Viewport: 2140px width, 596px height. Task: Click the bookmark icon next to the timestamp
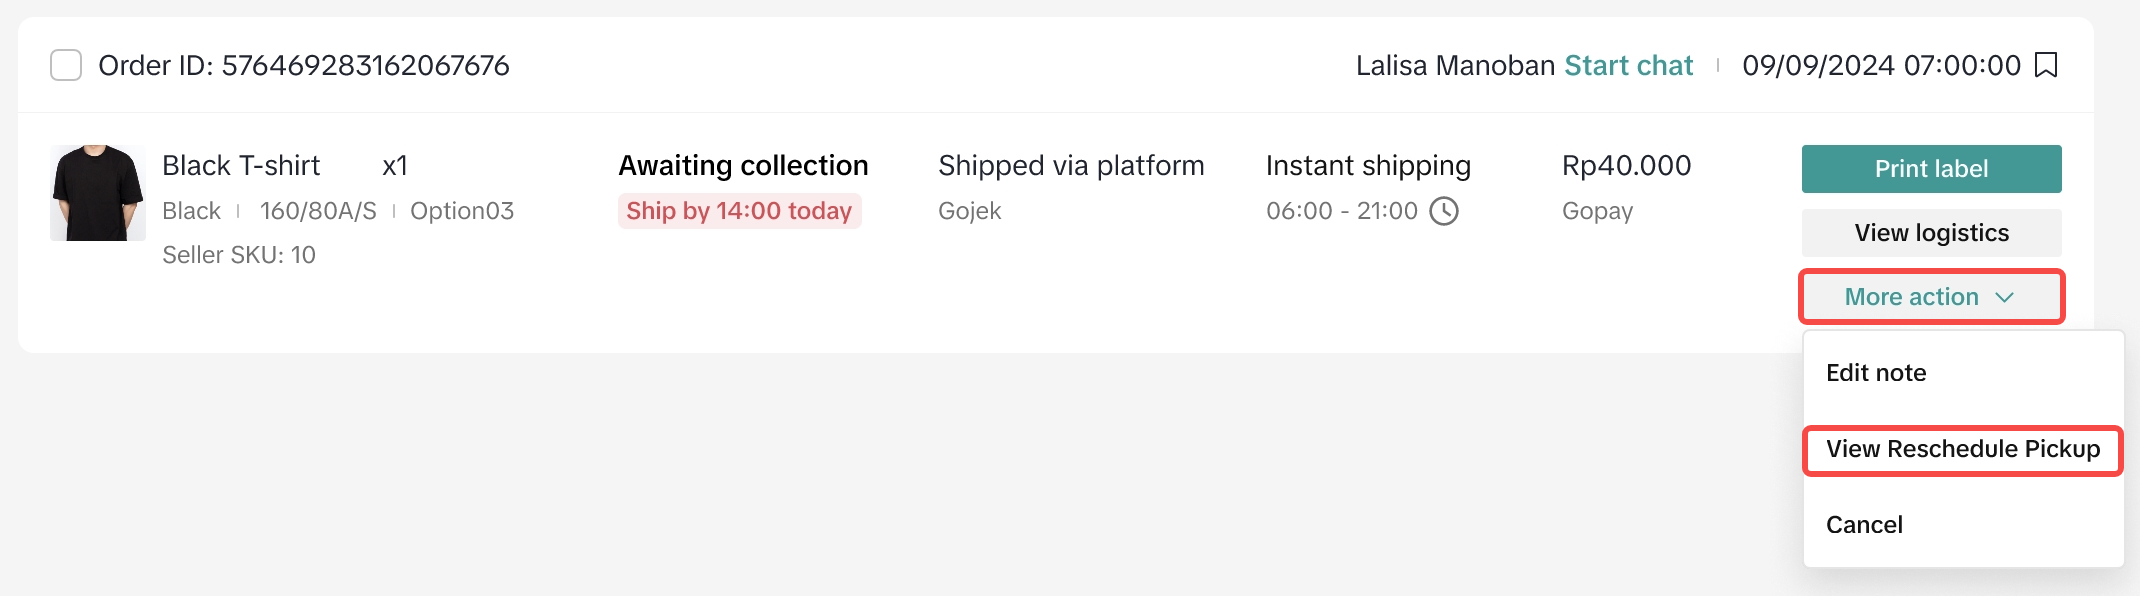click(2046, 64)
